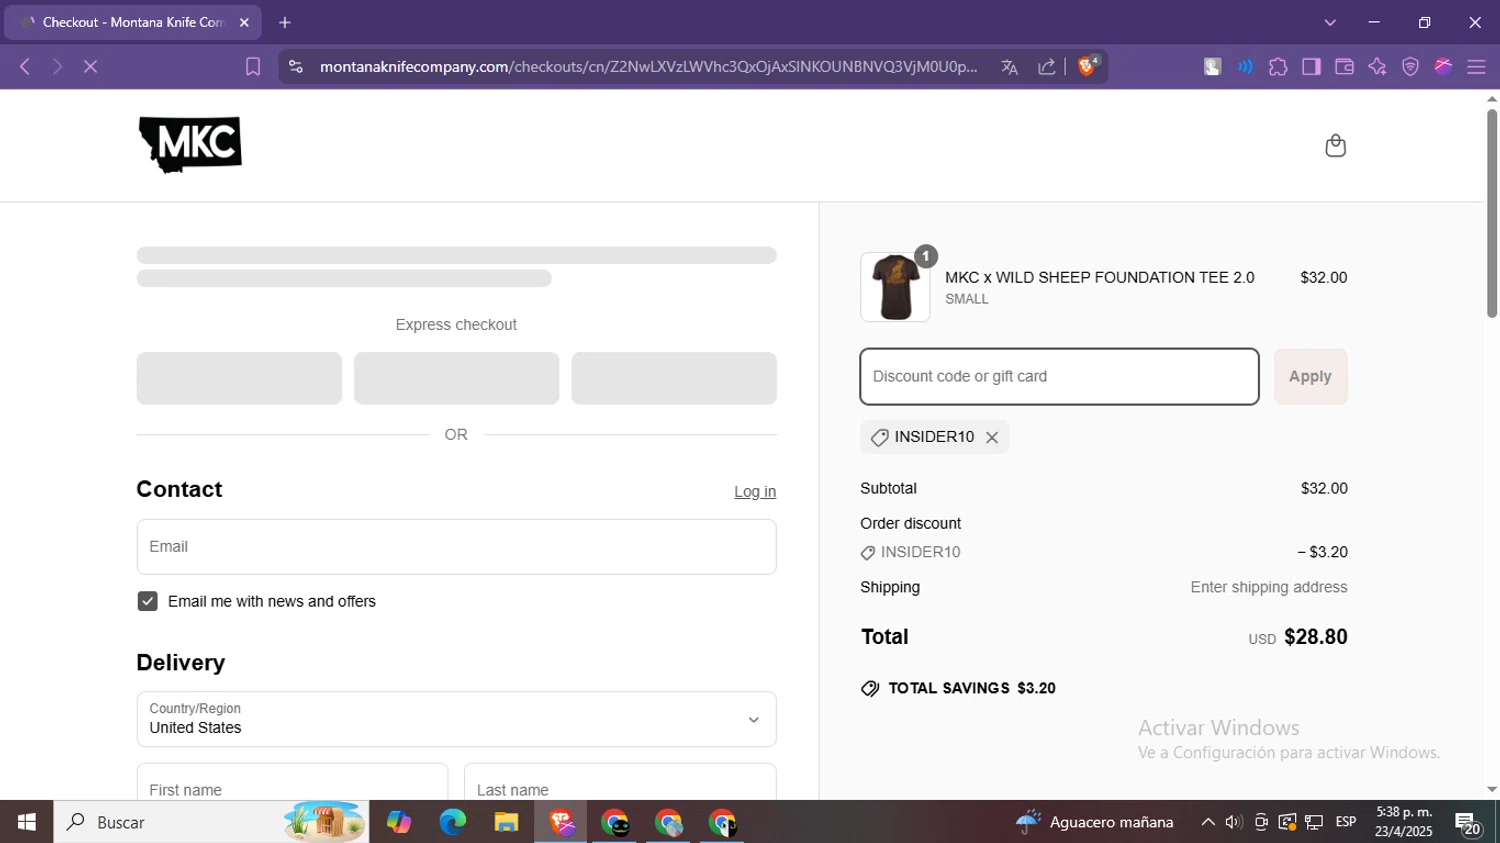The width and height of the screenshot is (1500, 843).
Task: Click the blue wave extension icon
Action: point(1245,67)
